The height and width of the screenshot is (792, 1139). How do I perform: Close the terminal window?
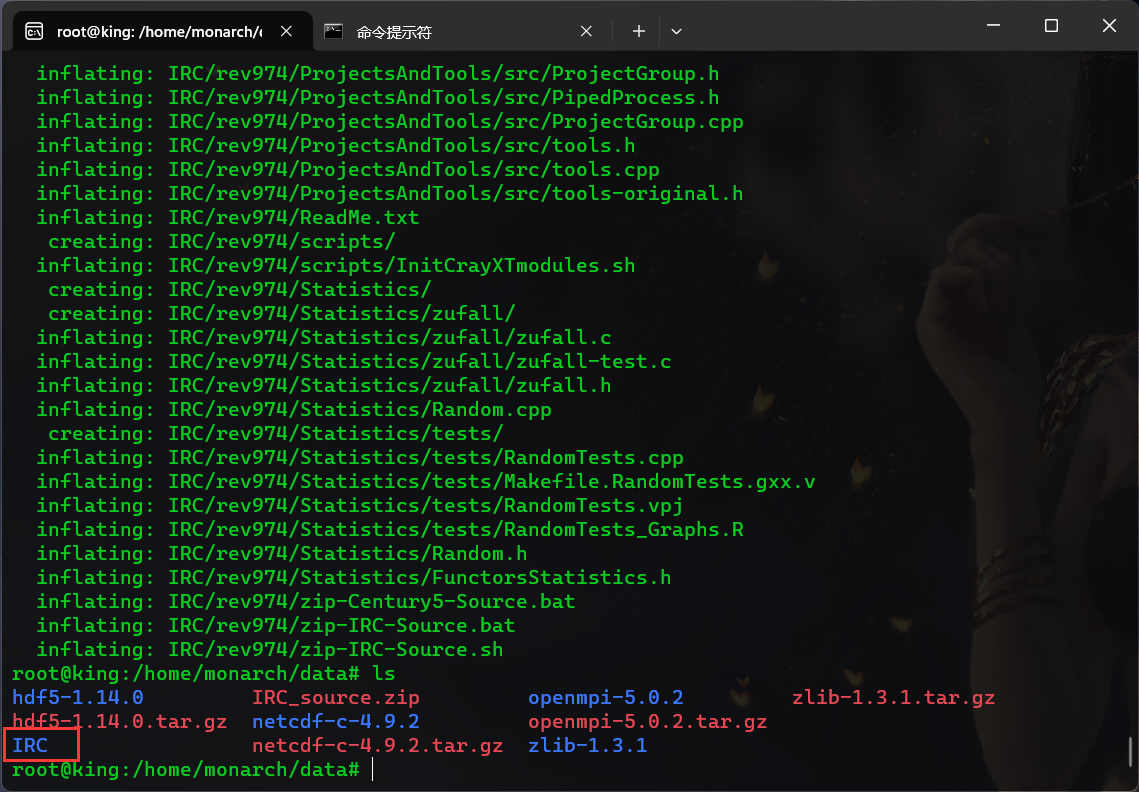pyautogui.click(x=1108, y=25)
